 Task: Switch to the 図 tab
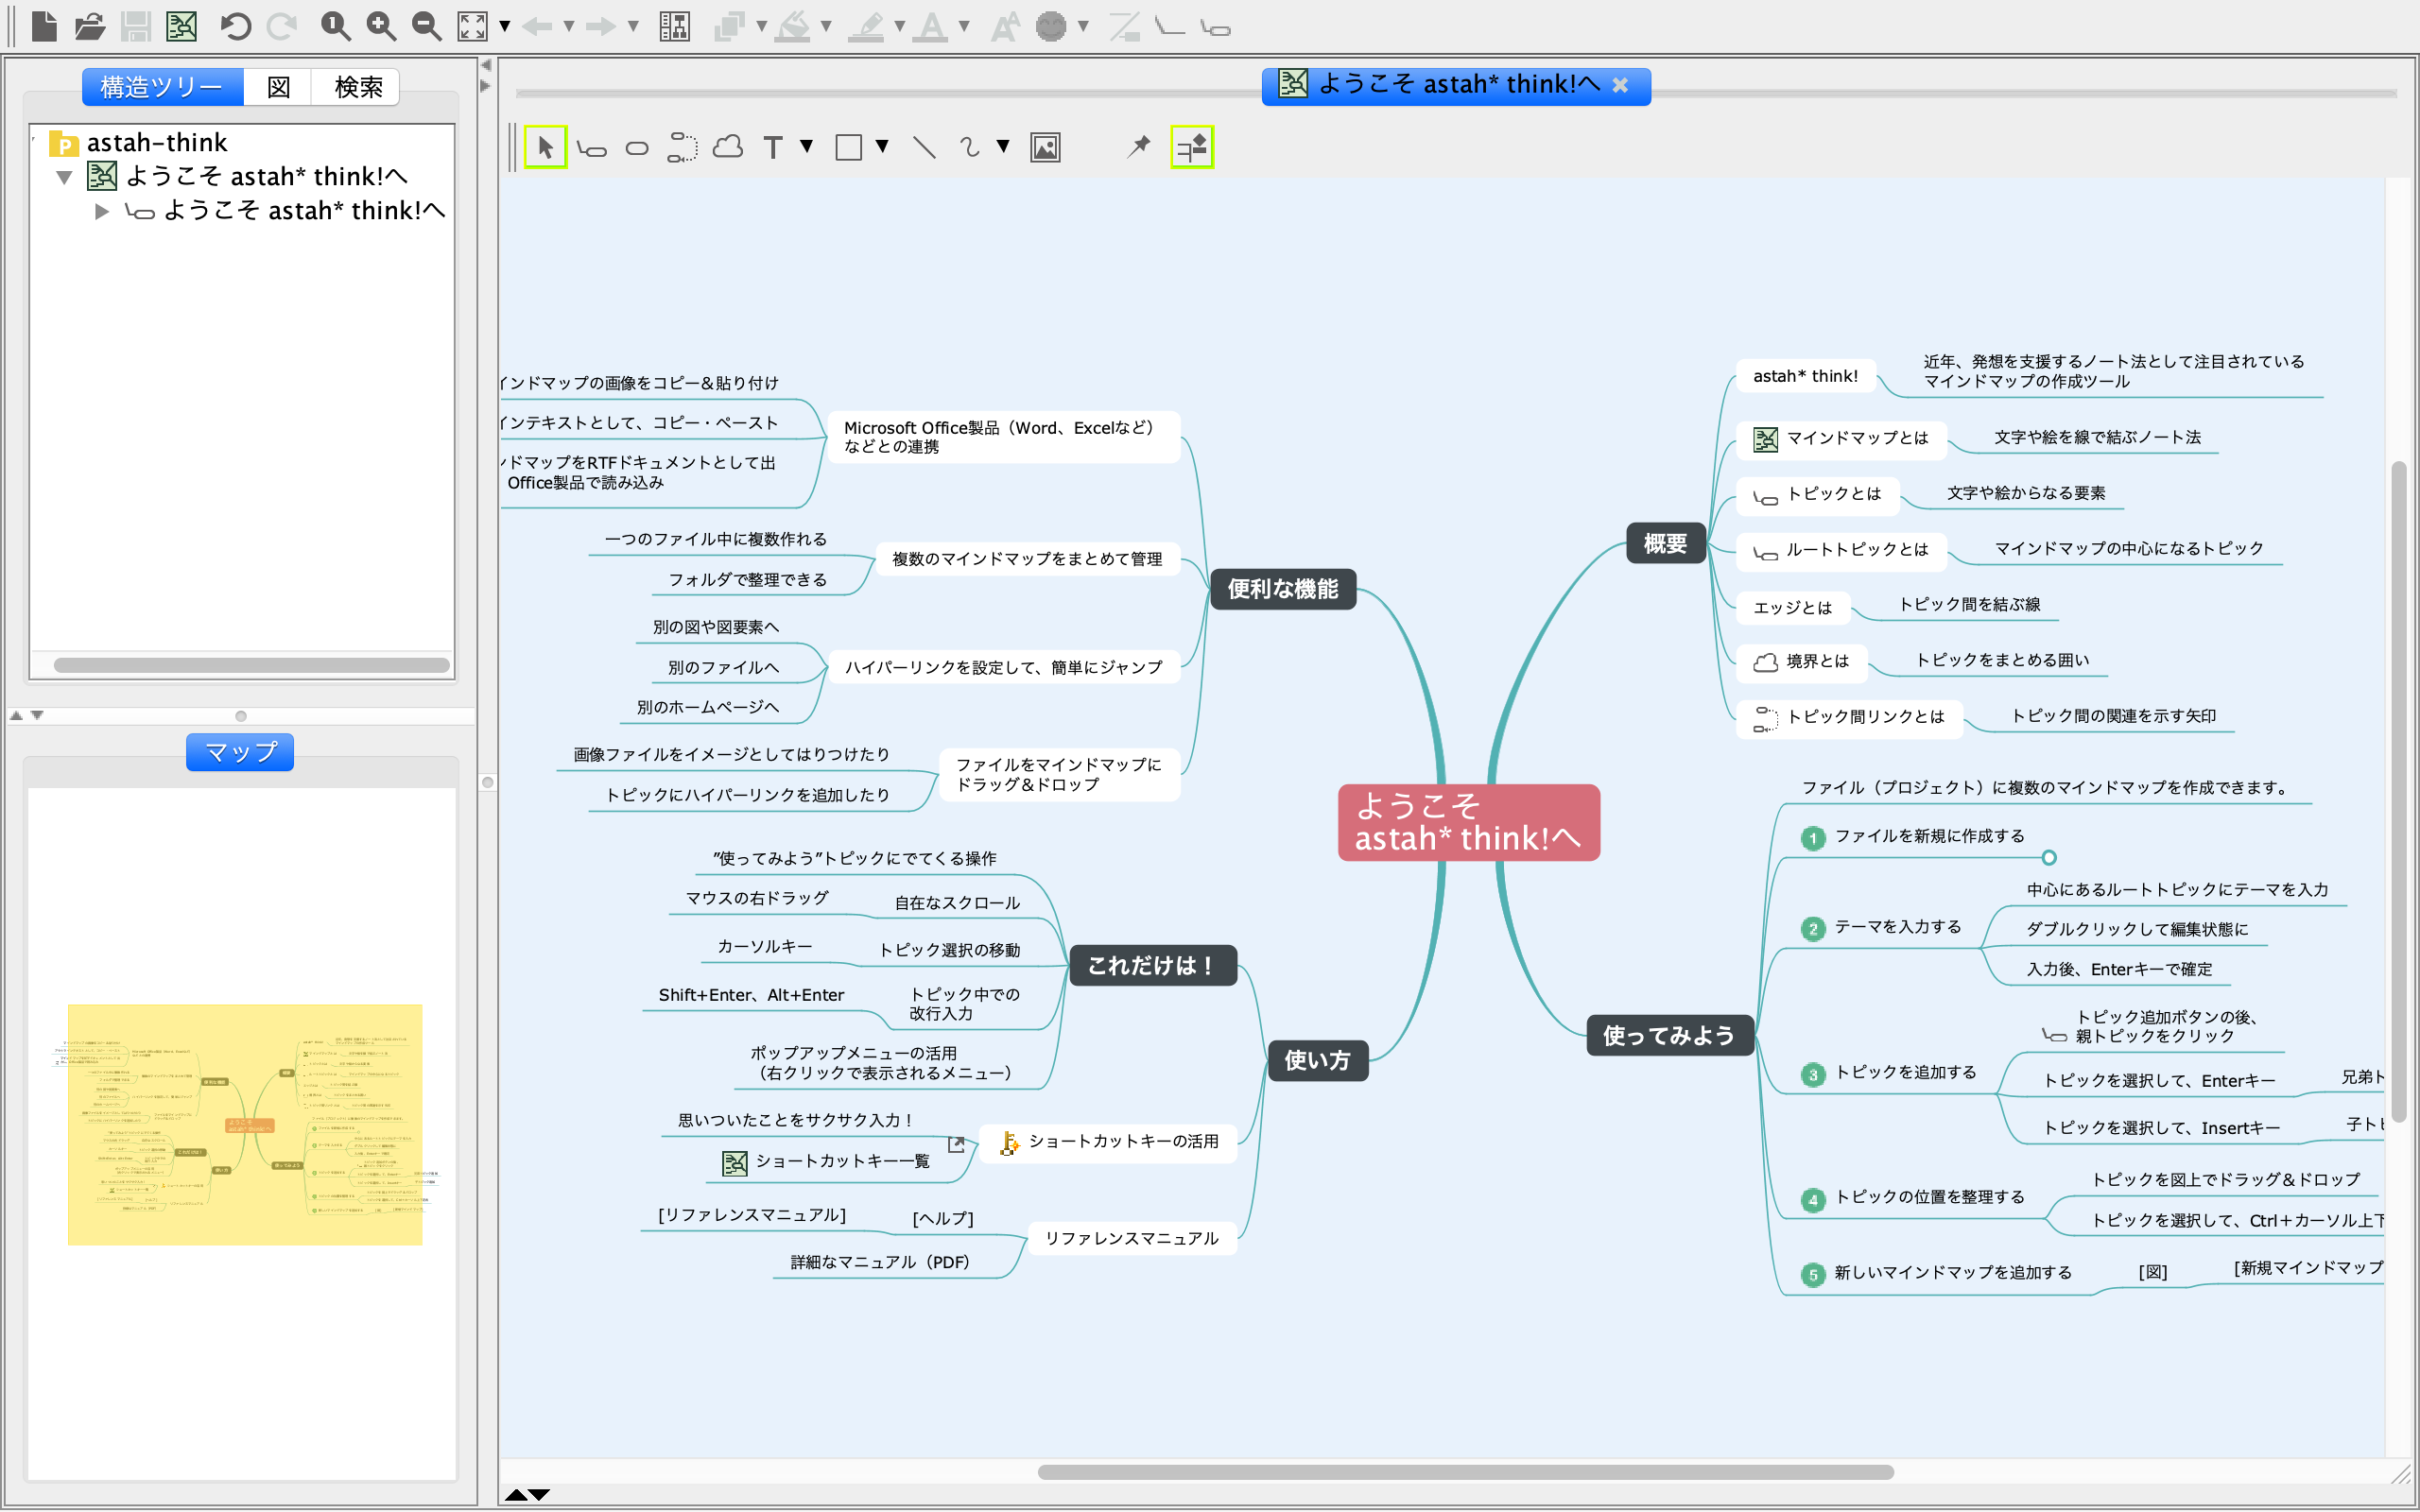(x=278, y=87)
